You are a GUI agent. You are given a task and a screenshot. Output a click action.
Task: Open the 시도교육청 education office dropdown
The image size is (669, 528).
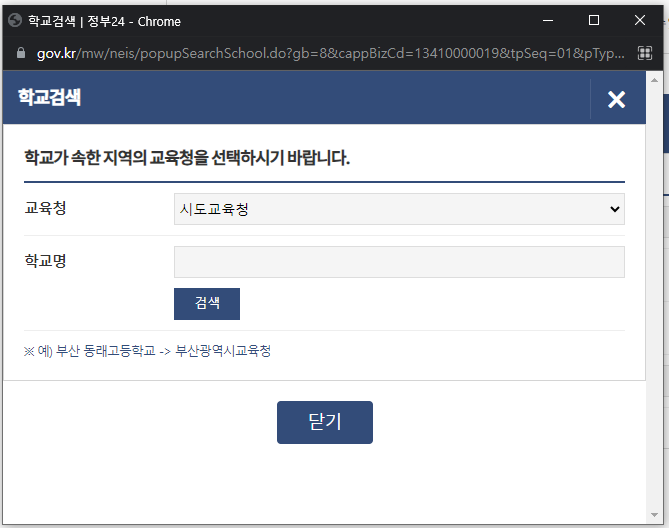(399, 209)
